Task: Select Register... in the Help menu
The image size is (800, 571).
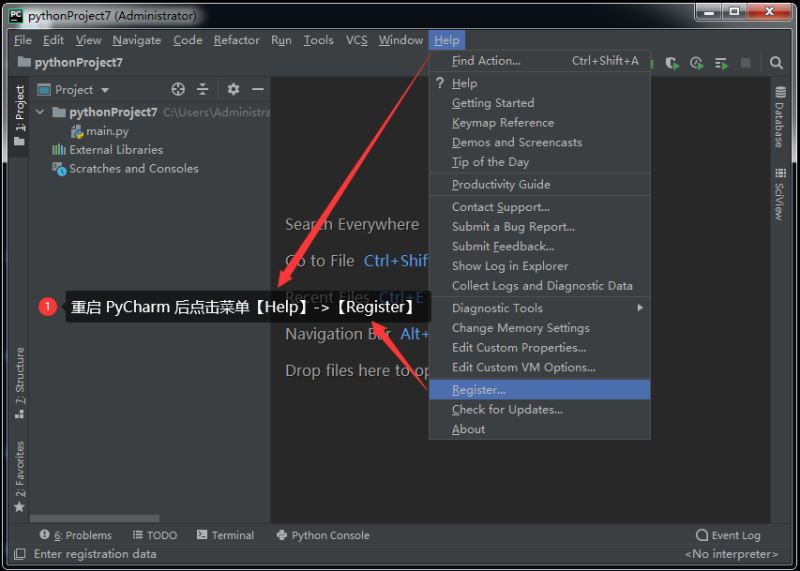Action: tap(479, 390)
